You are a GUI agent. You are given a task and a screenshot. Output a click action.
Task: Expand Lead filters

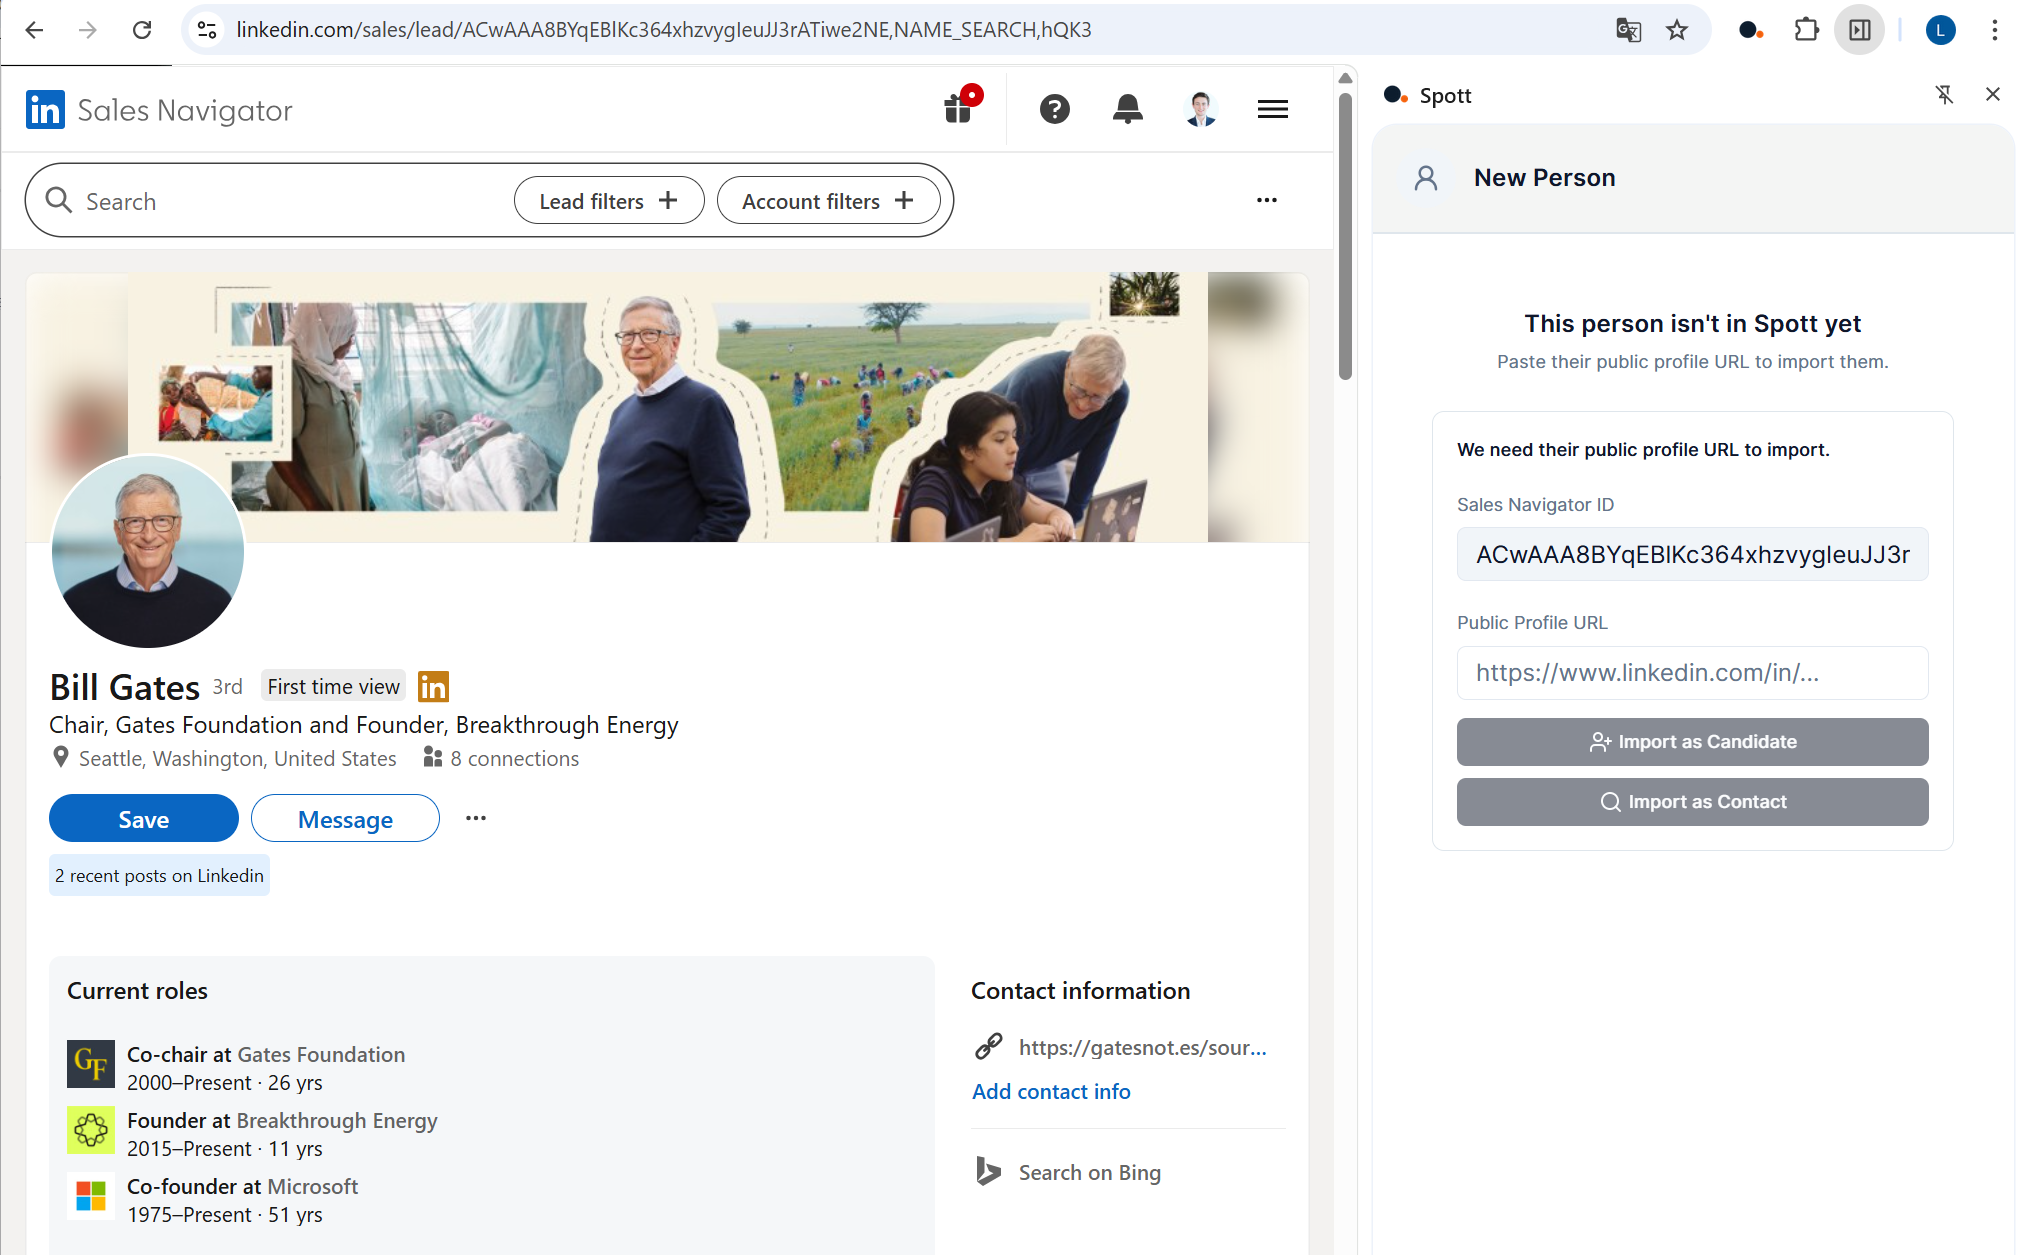(x=608, y=201)
